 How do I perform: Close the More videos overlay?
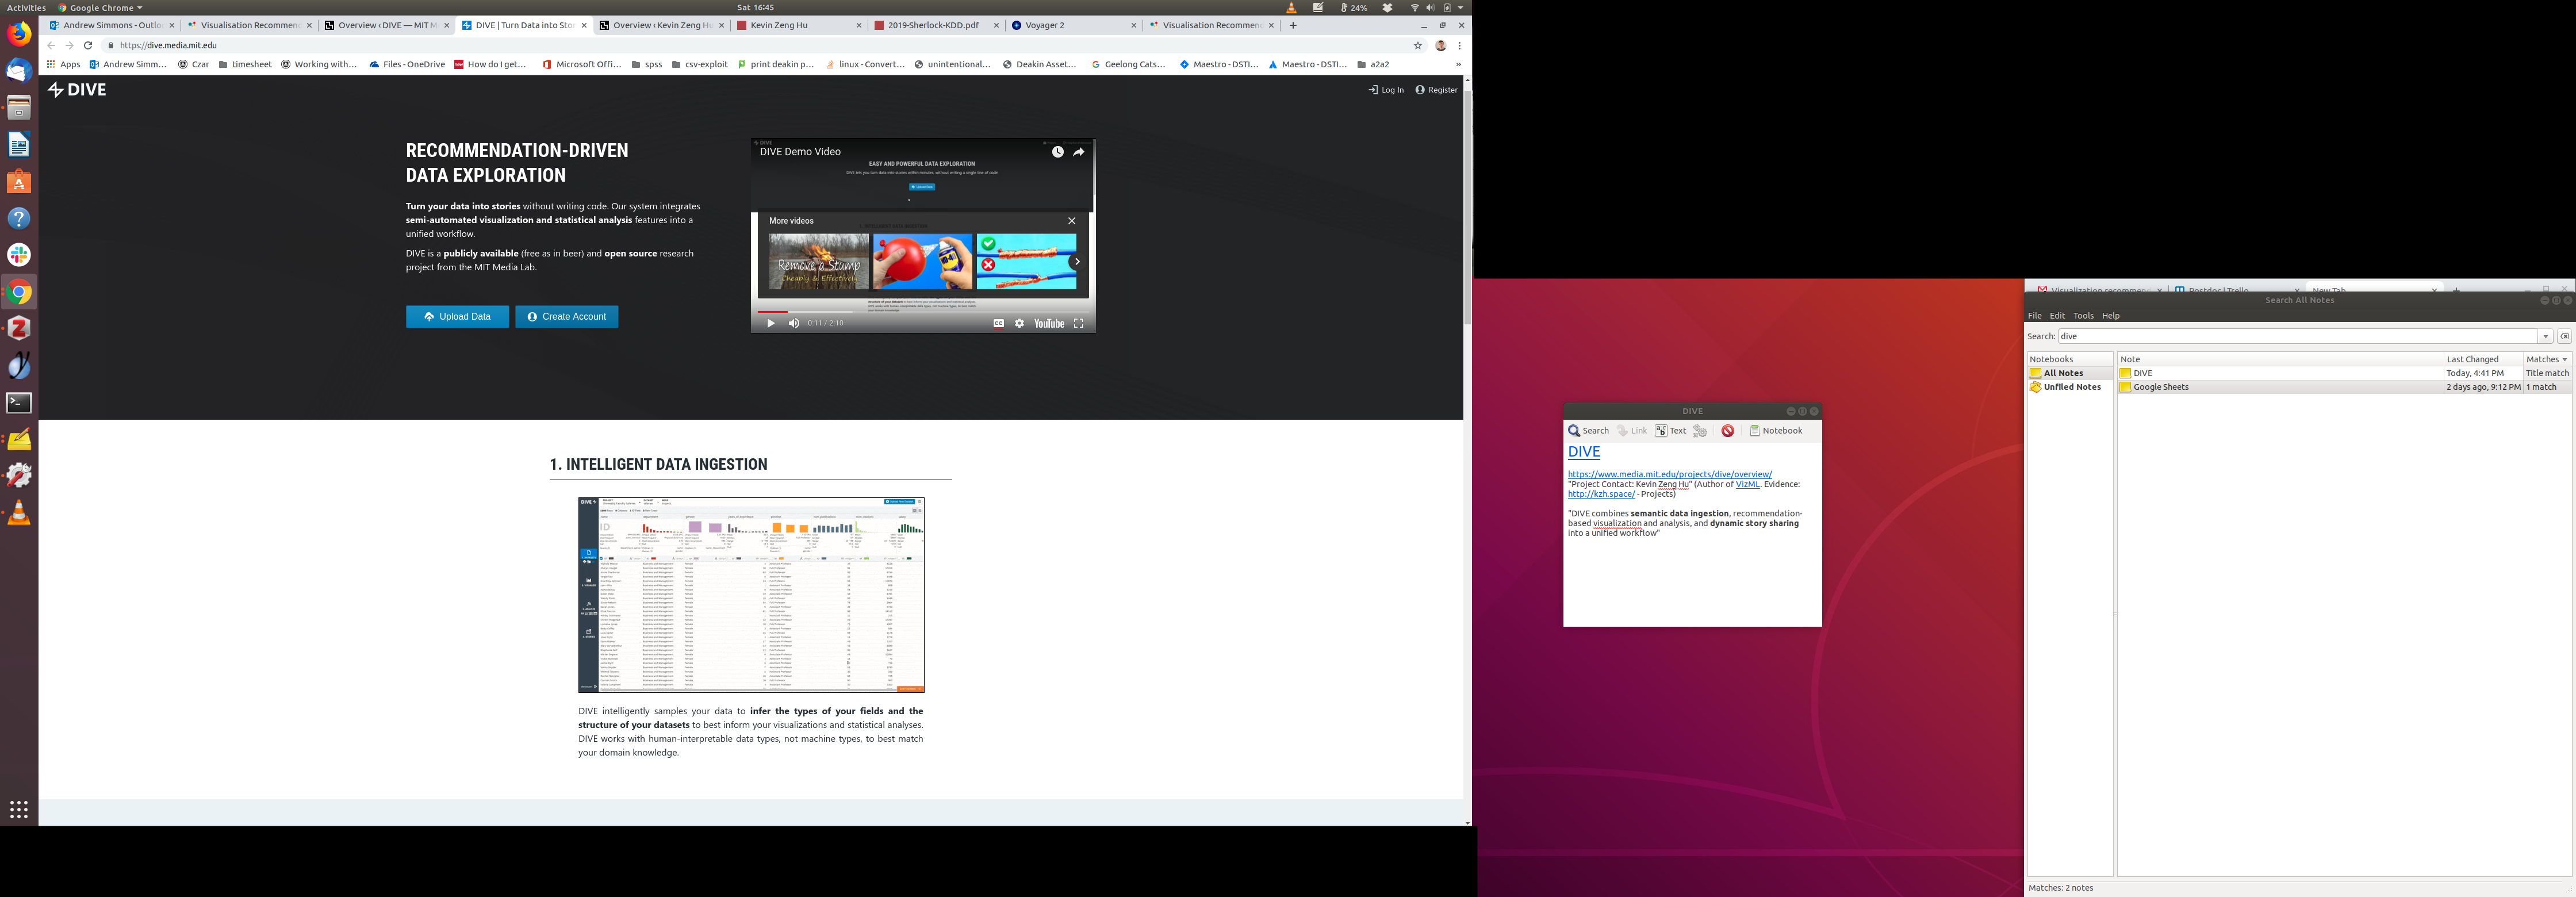pyautogui.click(x=1071, y=221)
